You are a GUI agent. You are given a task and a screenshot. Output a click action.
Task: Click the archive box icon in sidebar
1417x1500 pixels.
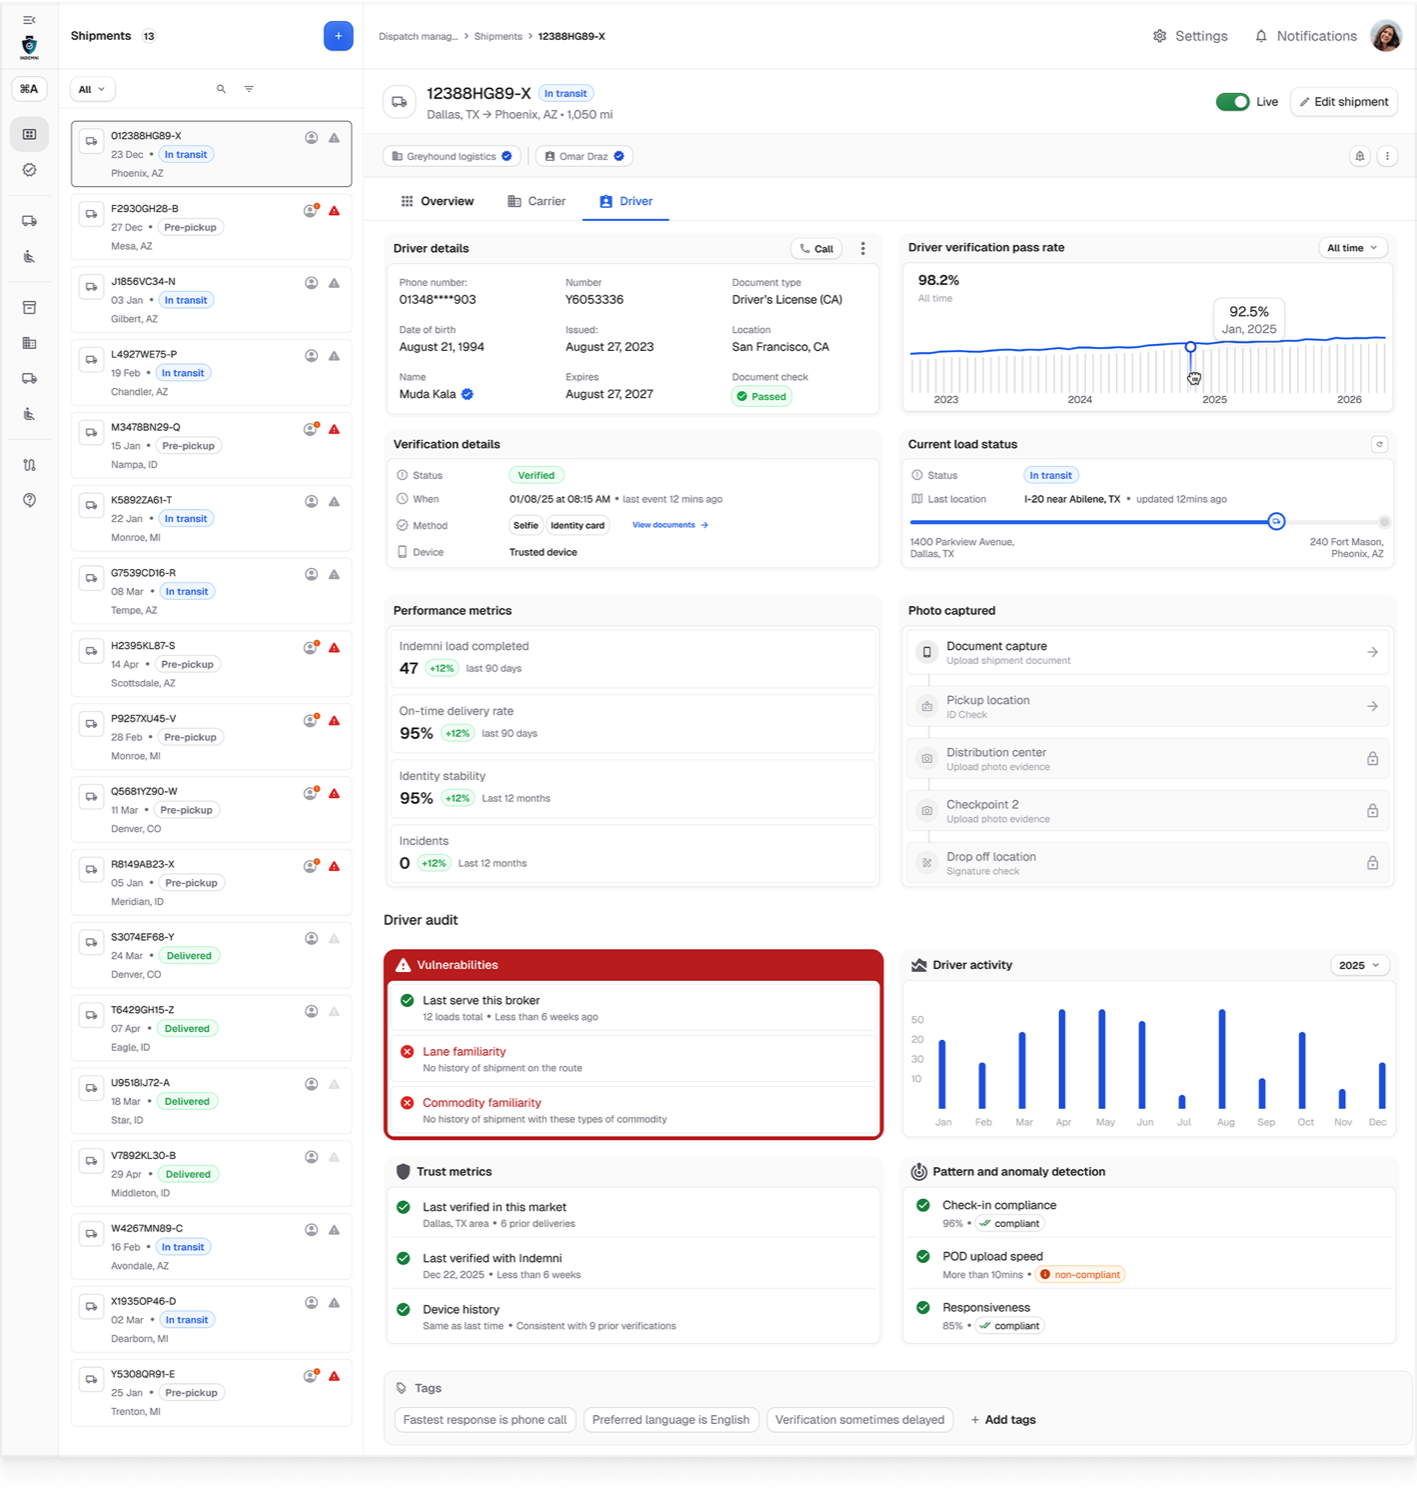pyautogui.click(x=29, y=308)
